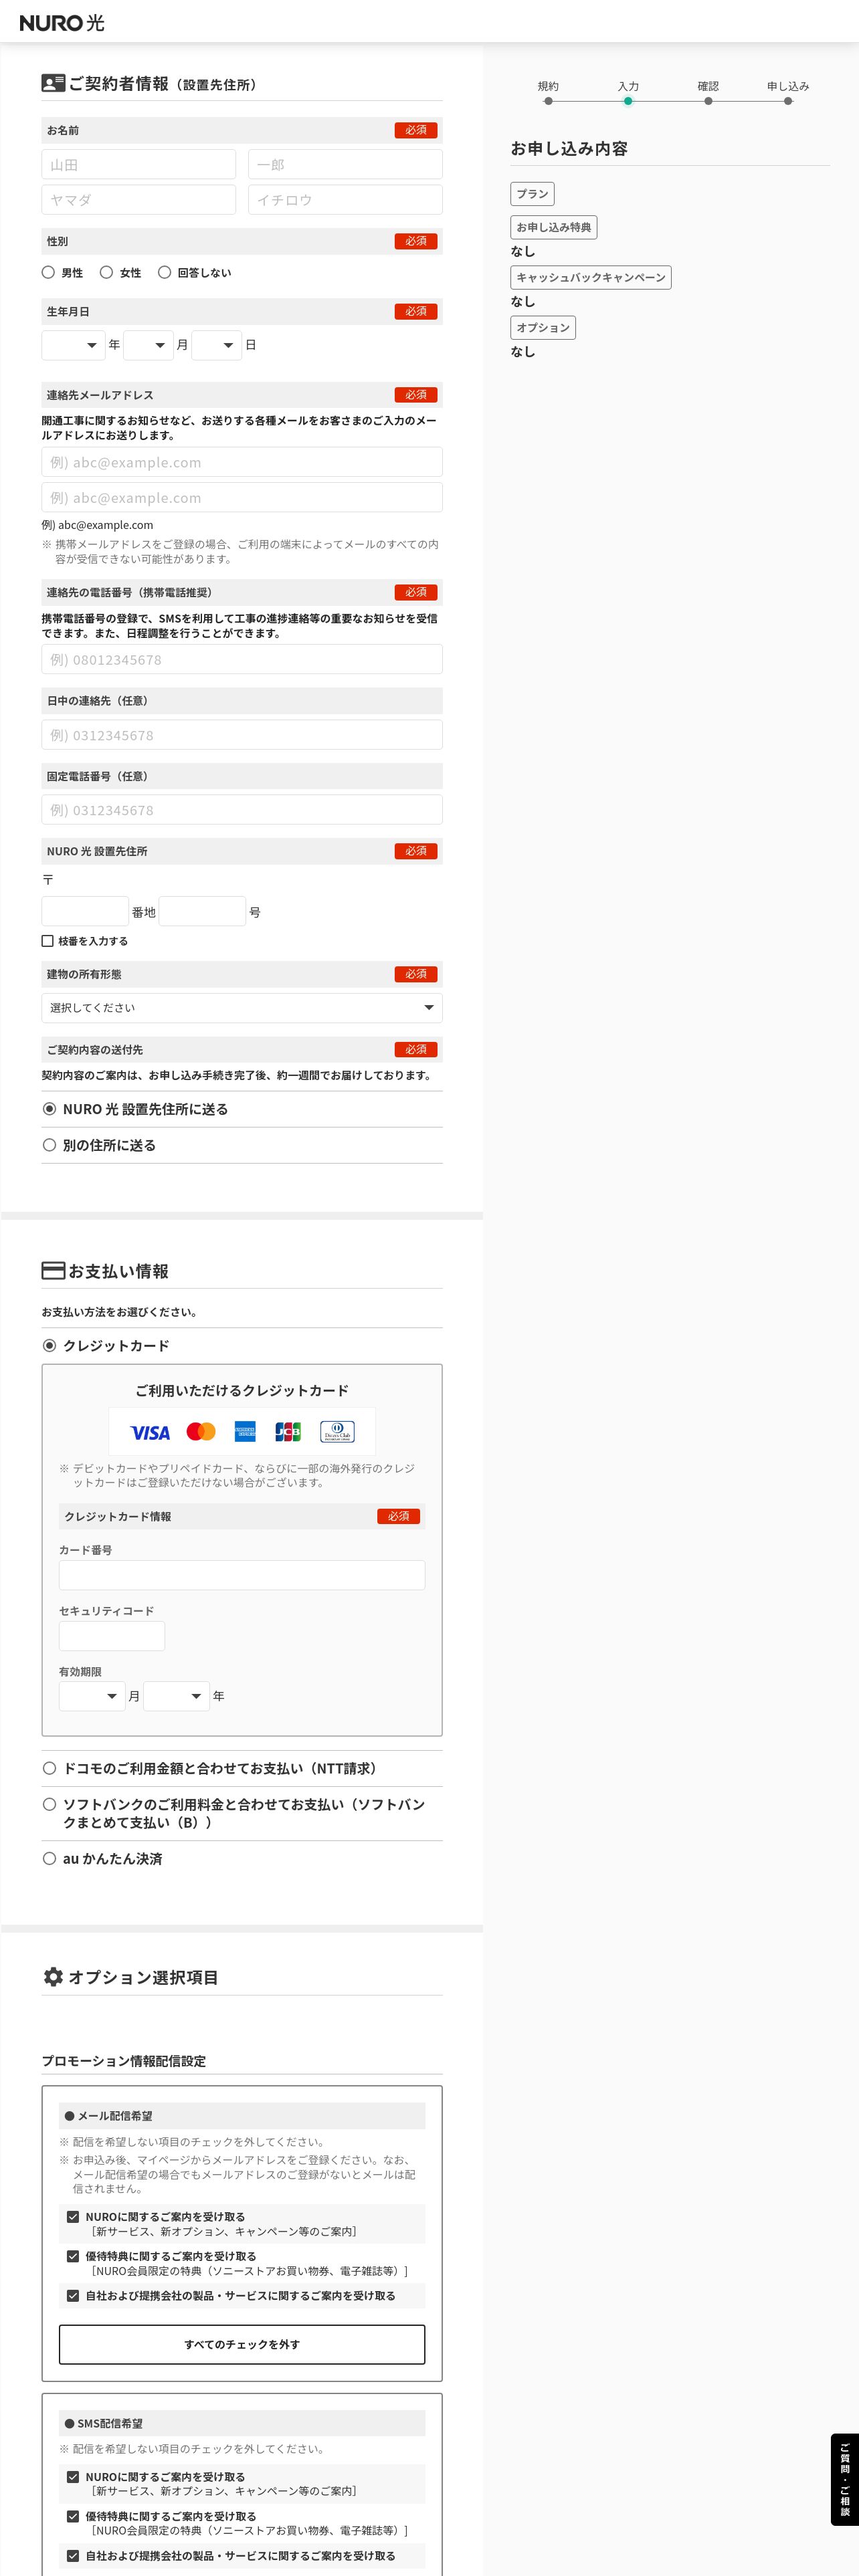Viewport: 859px width, 2576px height.
Task: Uncheck SMS 優待特典に関するご案内 checkbox
Action: pyautogui.click(x=73, y=2516)
